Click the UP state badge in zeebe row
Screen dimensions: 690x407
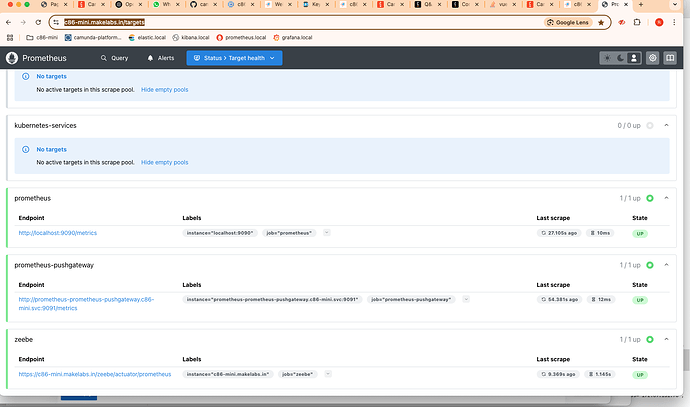point(640,375)
